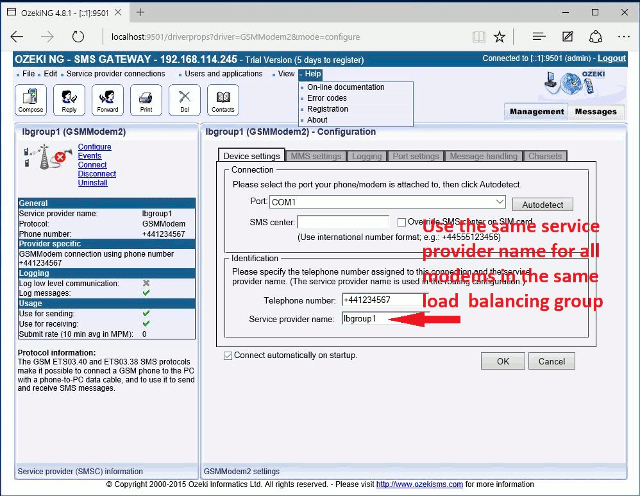
Task: Switch to the Charsets tab
Action: tap(545, 156)
